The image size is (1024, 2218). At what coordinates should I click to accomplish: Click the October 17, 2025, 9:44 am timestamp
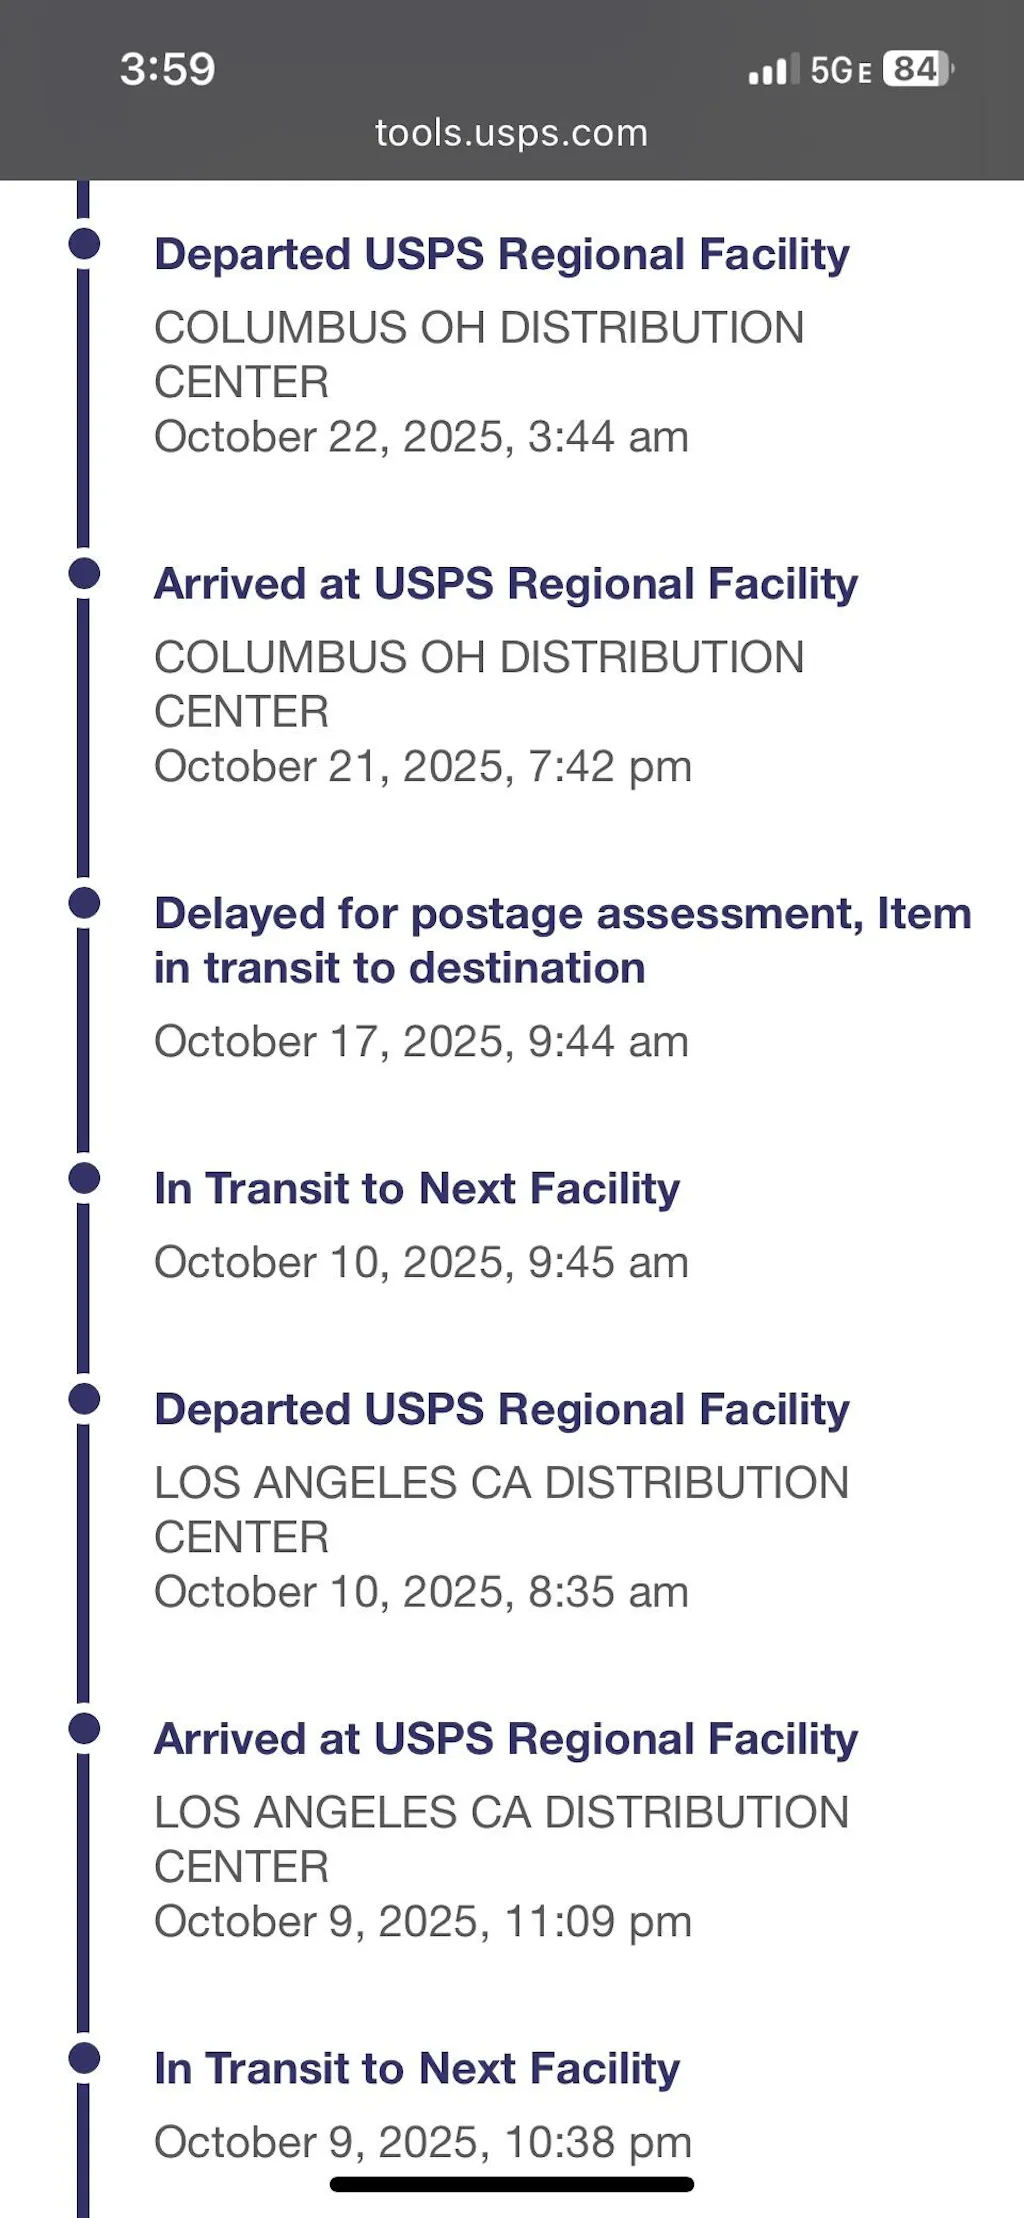click(421, 1042)
